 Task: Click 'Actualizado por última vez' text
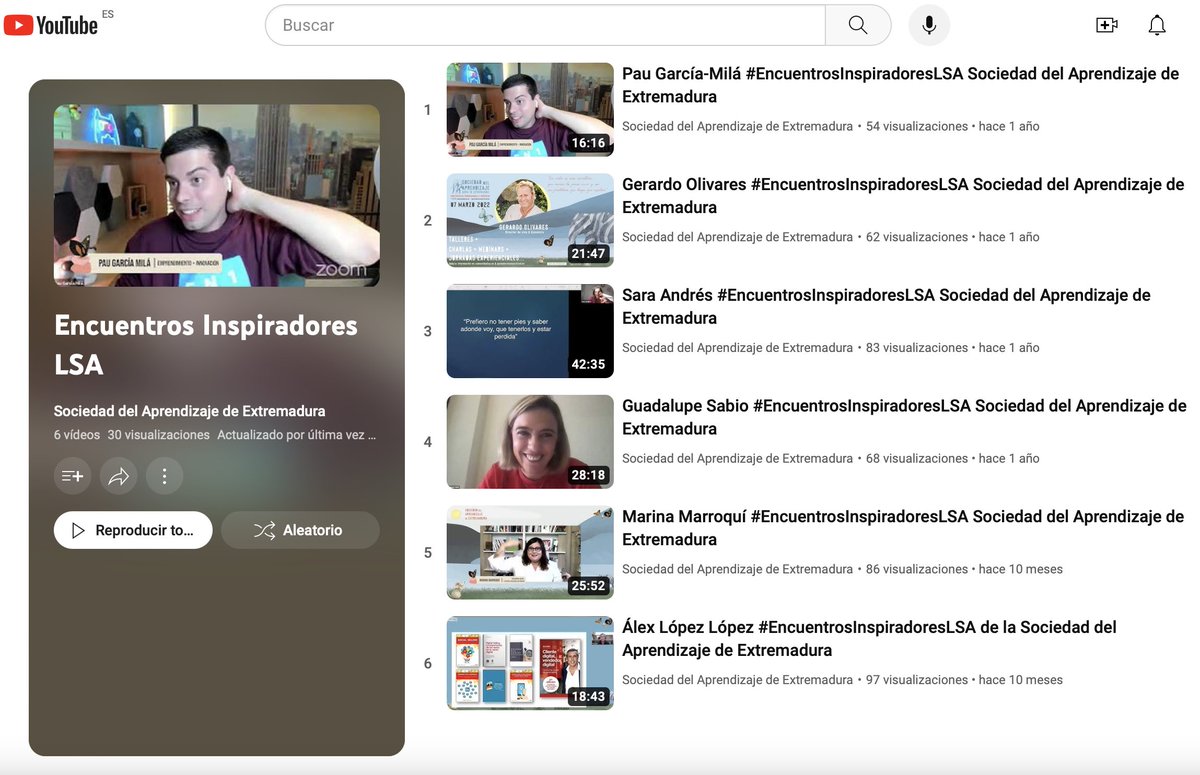[x=297, y=435]
